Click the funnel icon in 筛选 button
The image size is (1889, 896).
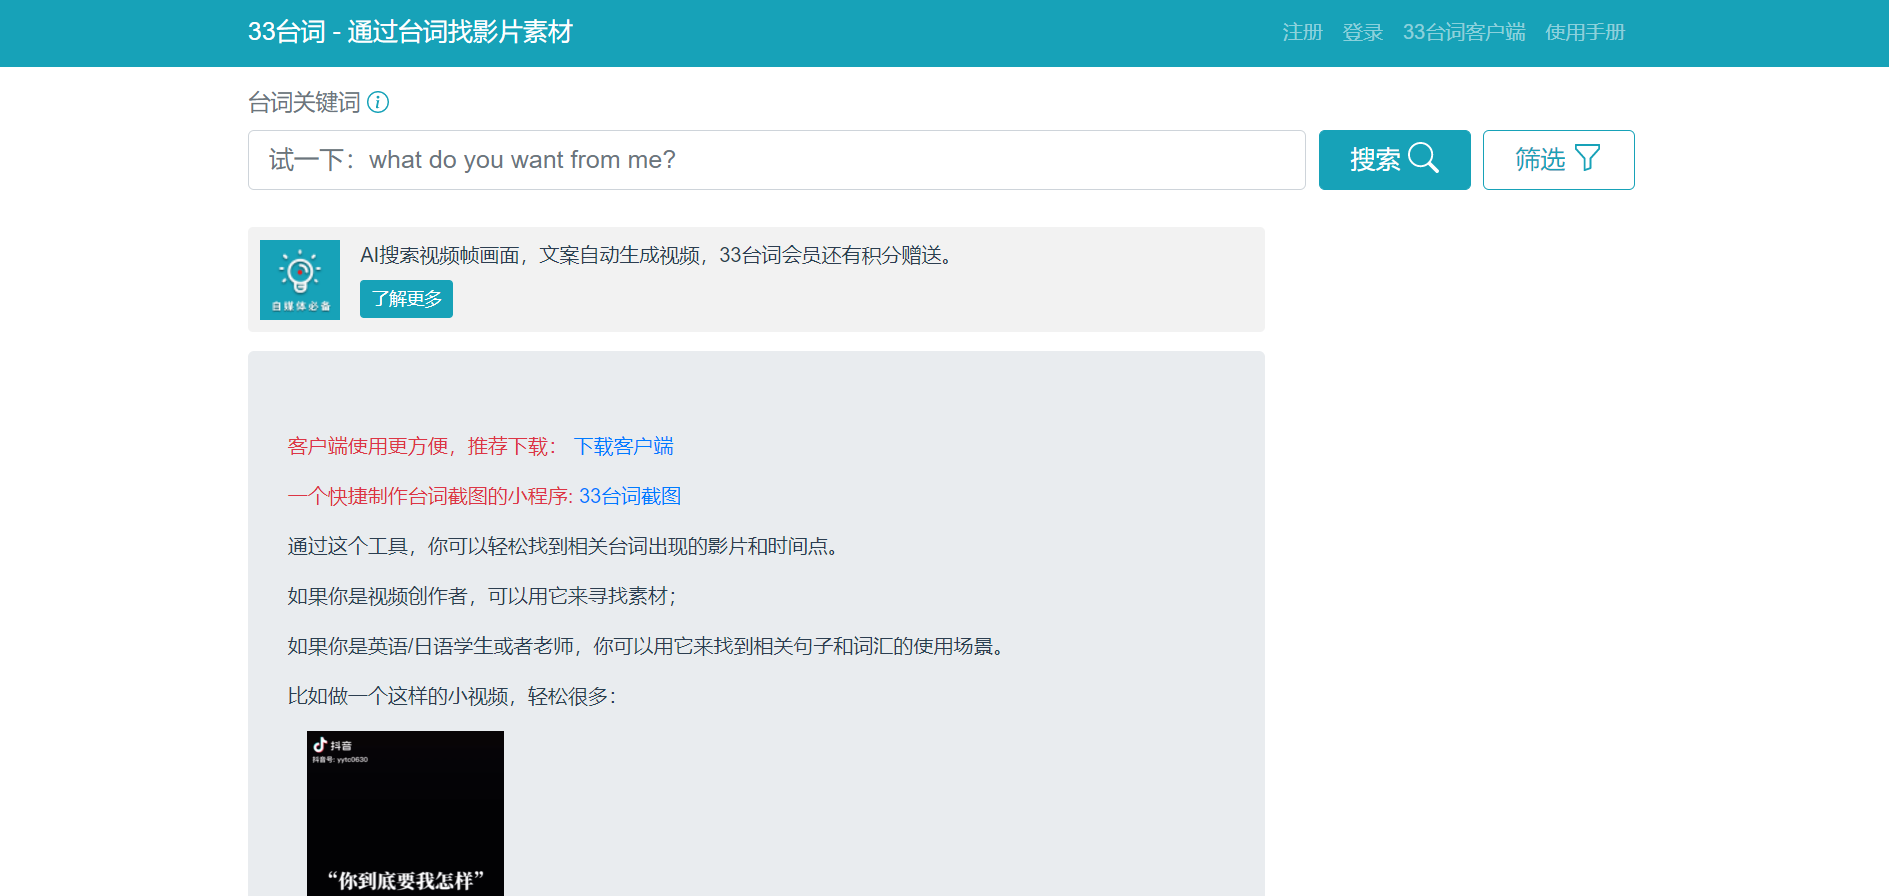point(1587,158)
